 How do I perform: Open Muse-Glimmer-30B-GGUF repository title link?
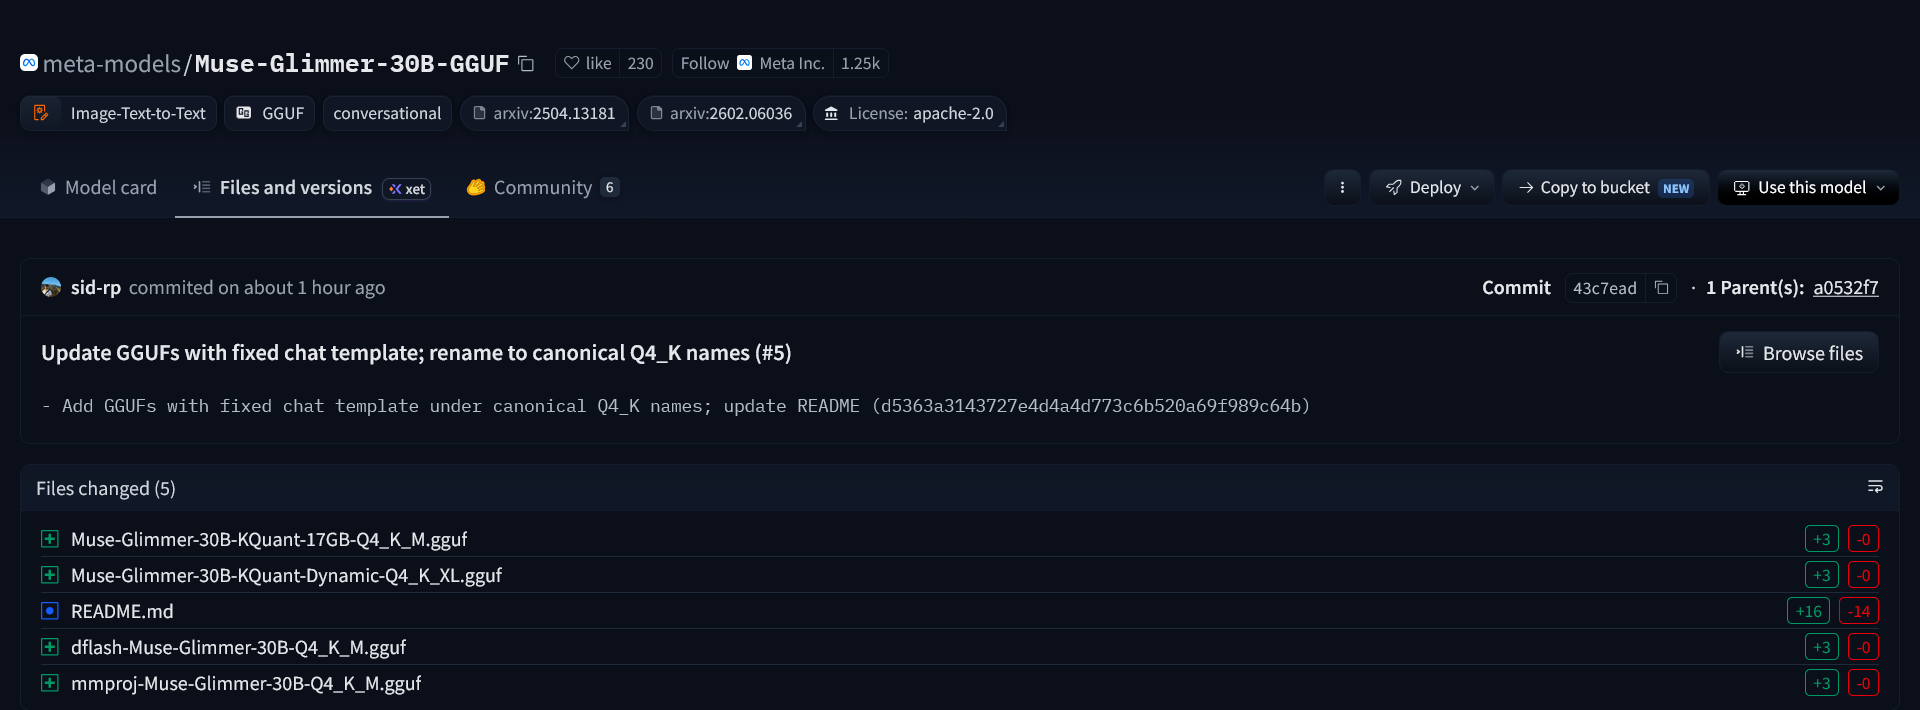pos(352,64)
